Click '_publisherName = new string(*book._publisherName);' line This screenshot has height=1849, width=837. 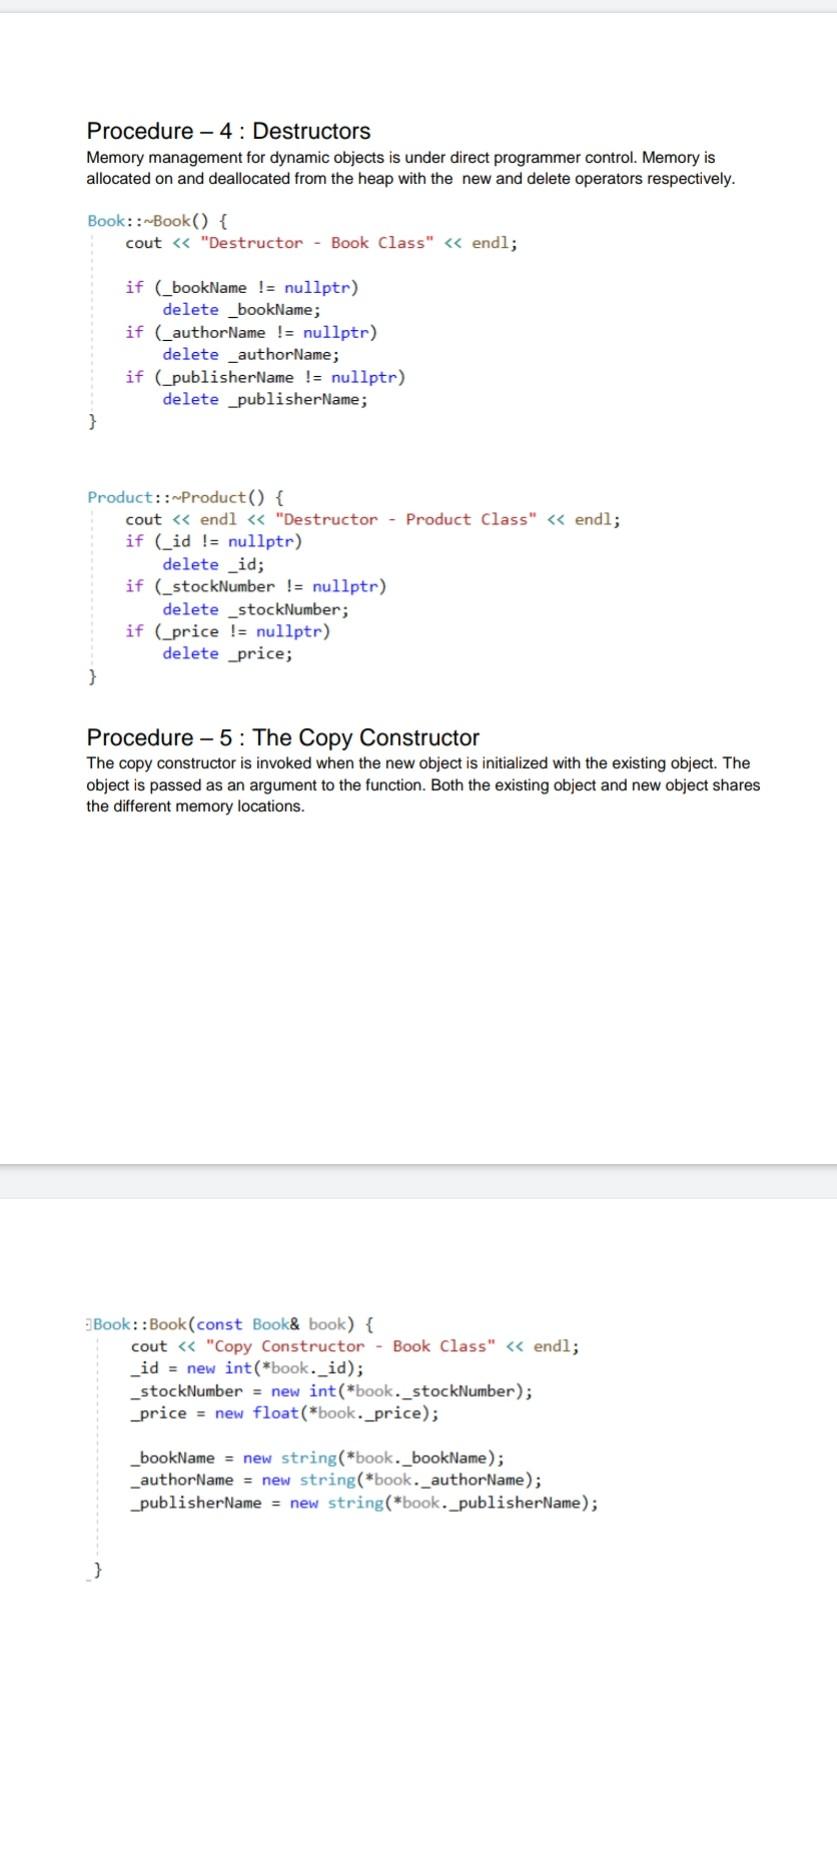click(x=365, y=1503)
